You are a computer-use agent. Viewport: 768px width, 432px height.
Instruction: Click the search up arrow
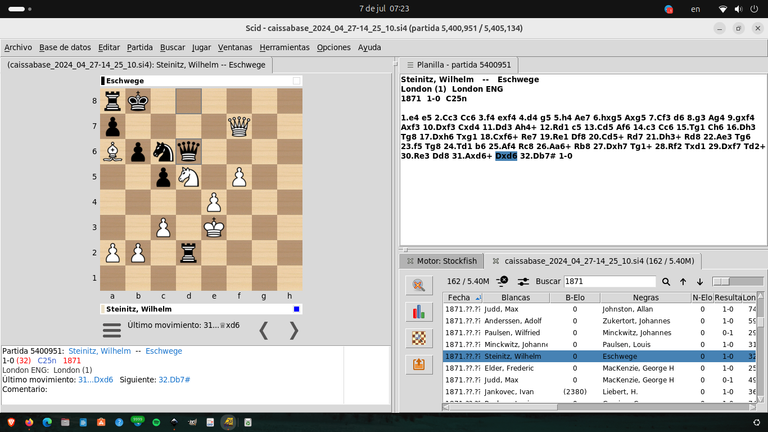[683, 281]
